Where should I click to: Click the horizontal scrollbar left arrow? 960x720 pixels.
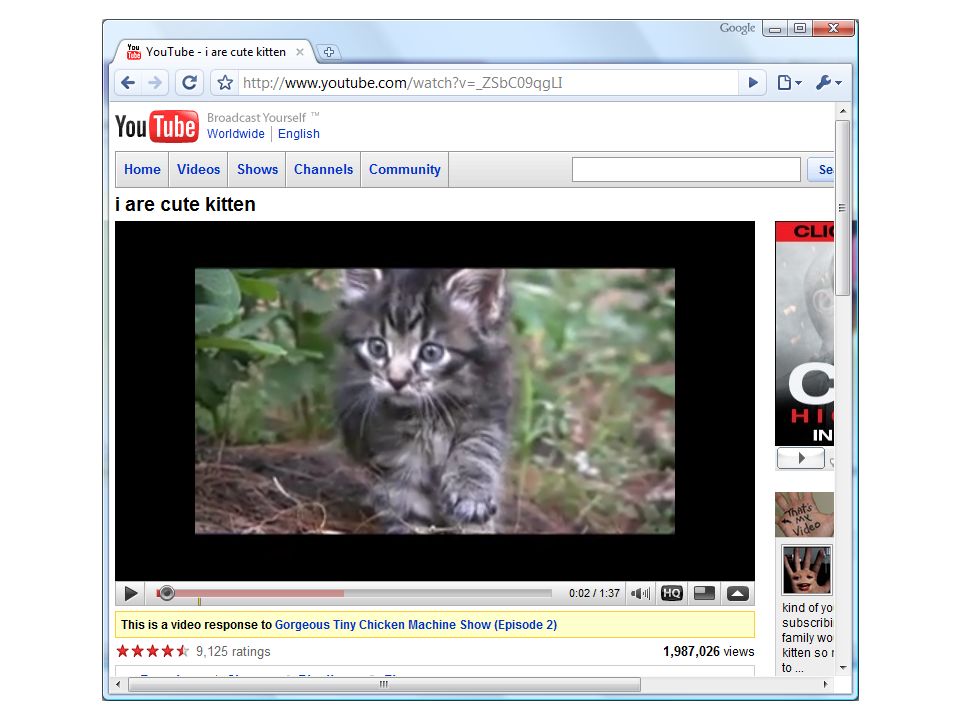pyautogui.click(x=119, y=684)
